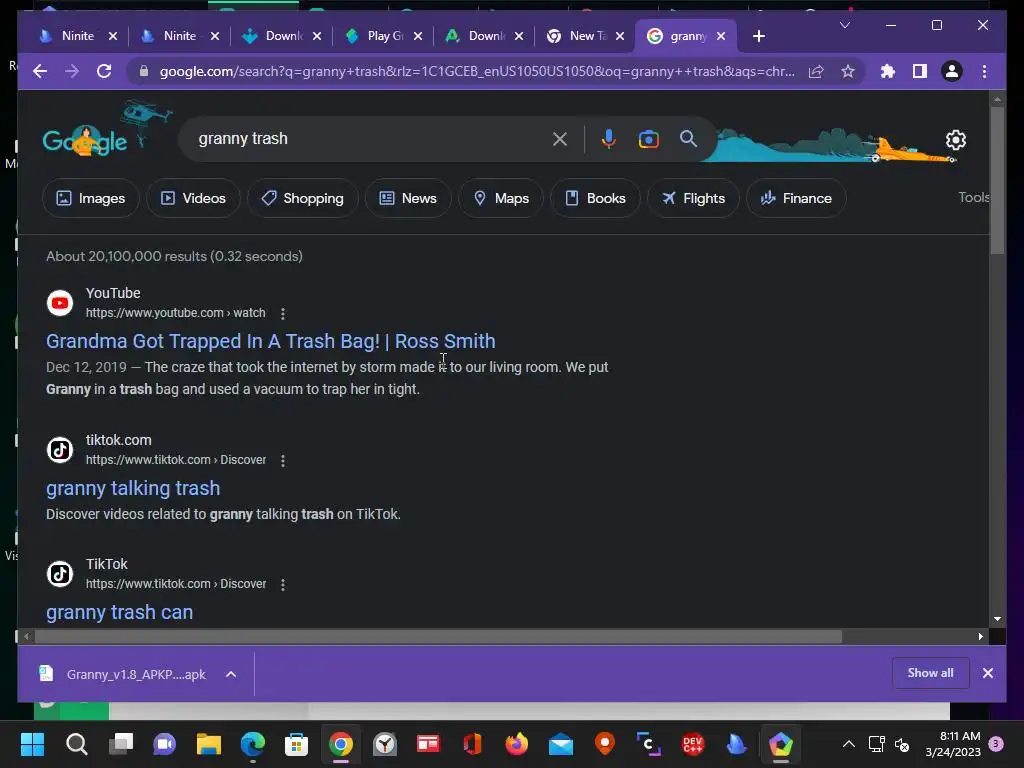Bookmark this tab with the star icon
Image resolution: width=1024 pixels, height=768 pixels.
[848, 71]
